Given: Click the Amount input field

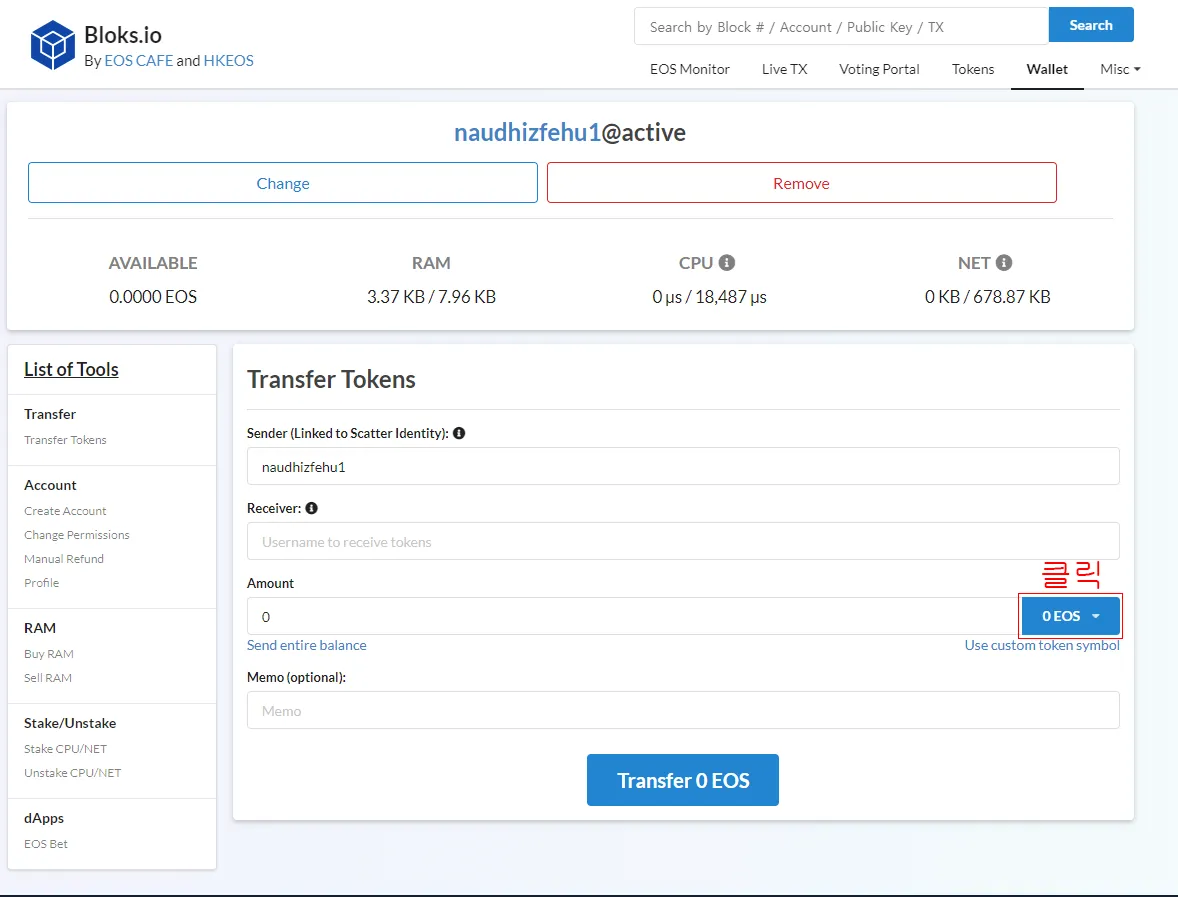Looking at the screenshot, I should [633, 617].
